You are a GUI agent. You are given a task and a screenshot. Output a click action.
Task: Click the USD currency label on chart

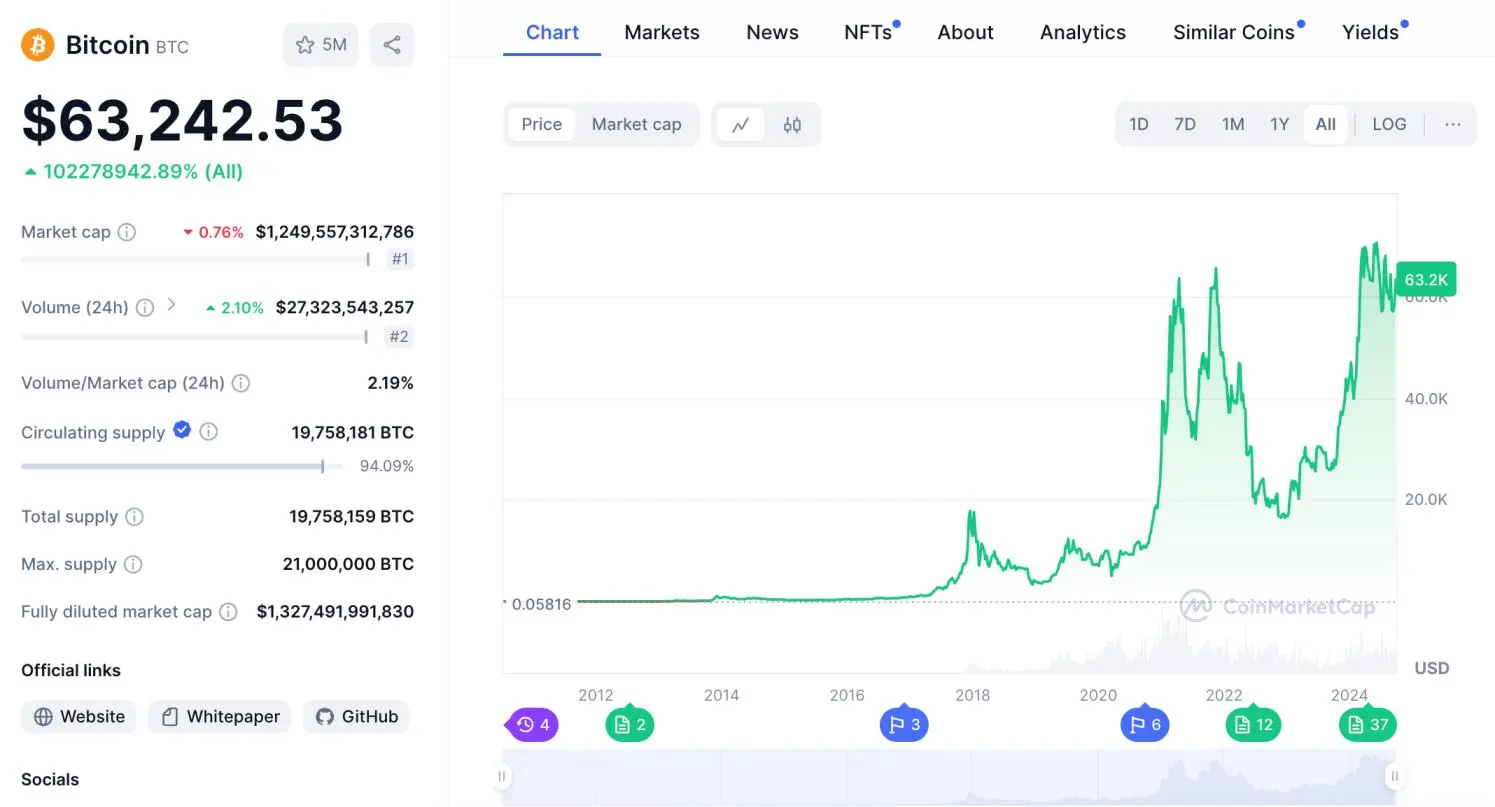coord(1432,668)
